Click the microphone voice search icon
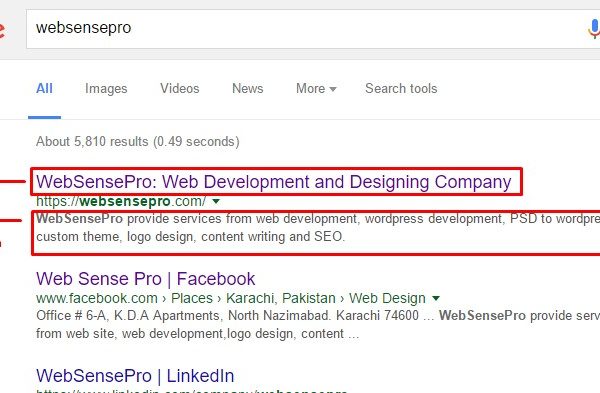The height and width of the screenshot is (393, 600). coord(594,29)
